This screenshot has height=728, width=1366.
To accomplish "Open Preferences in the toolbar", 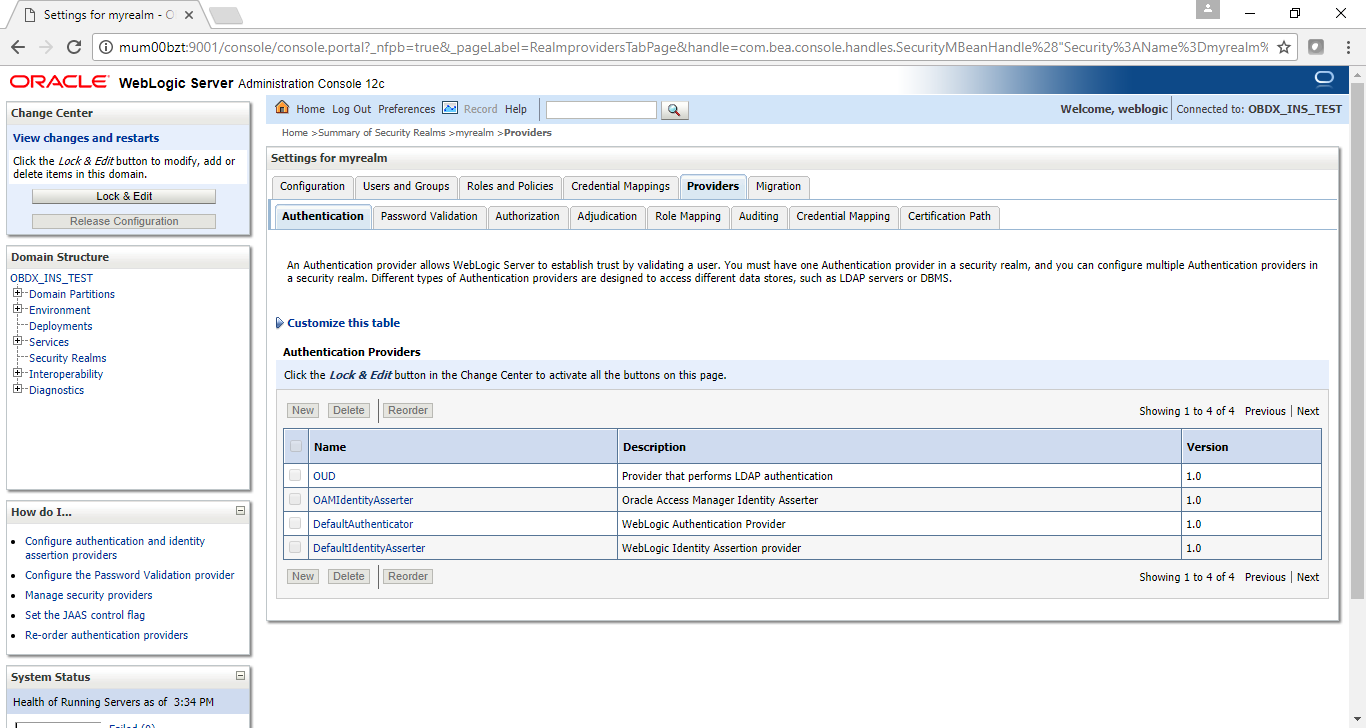I will (407, 109).
